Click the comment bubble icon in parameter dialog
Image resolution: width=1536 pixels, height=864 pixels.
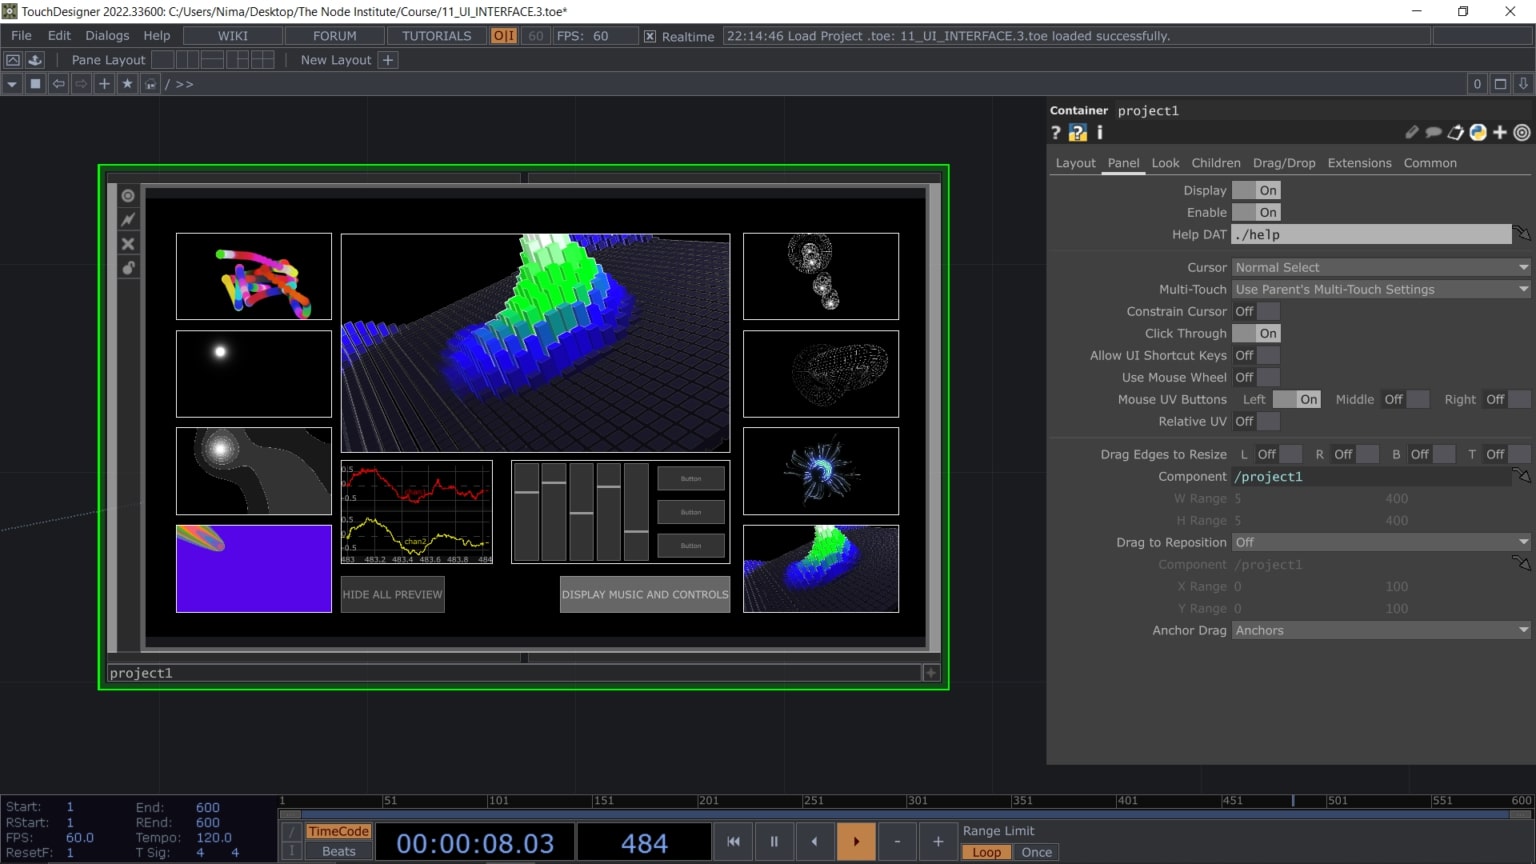[x=1434, y=132]
